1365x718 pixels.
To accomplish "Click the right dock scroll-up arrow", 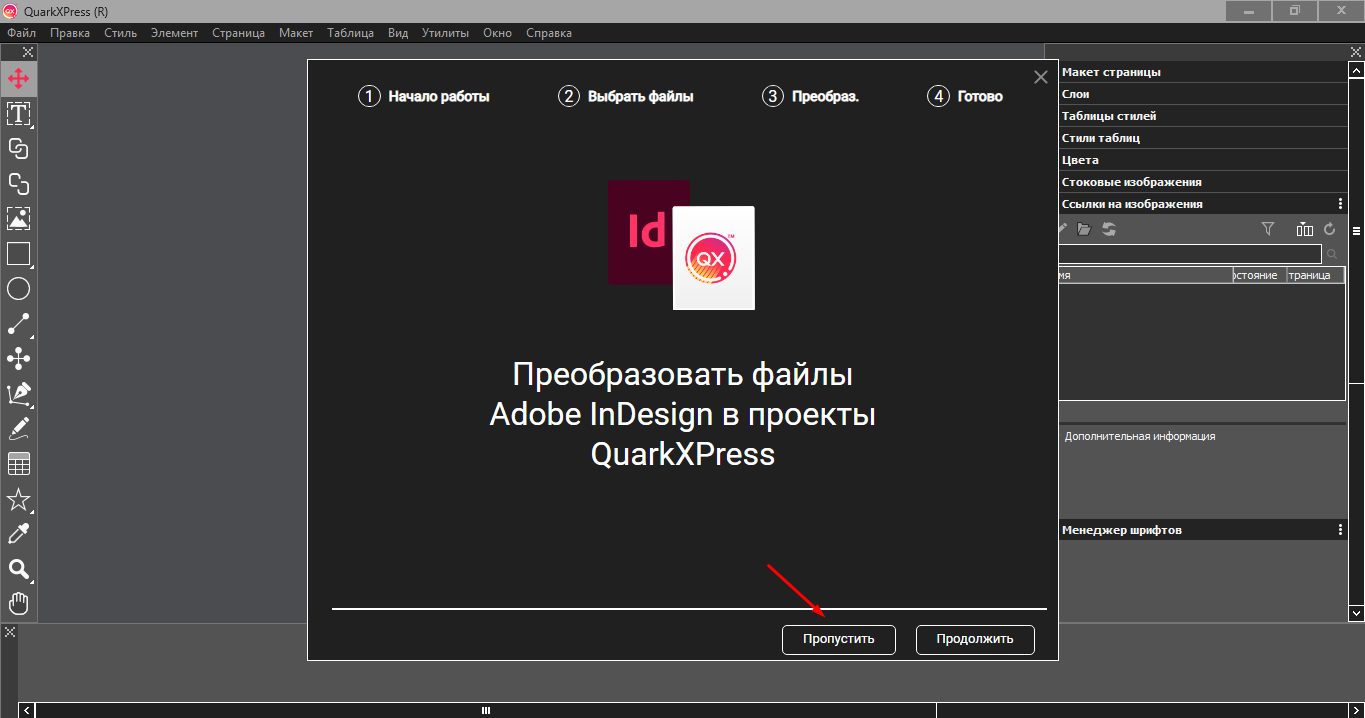I will point(1356,72).
